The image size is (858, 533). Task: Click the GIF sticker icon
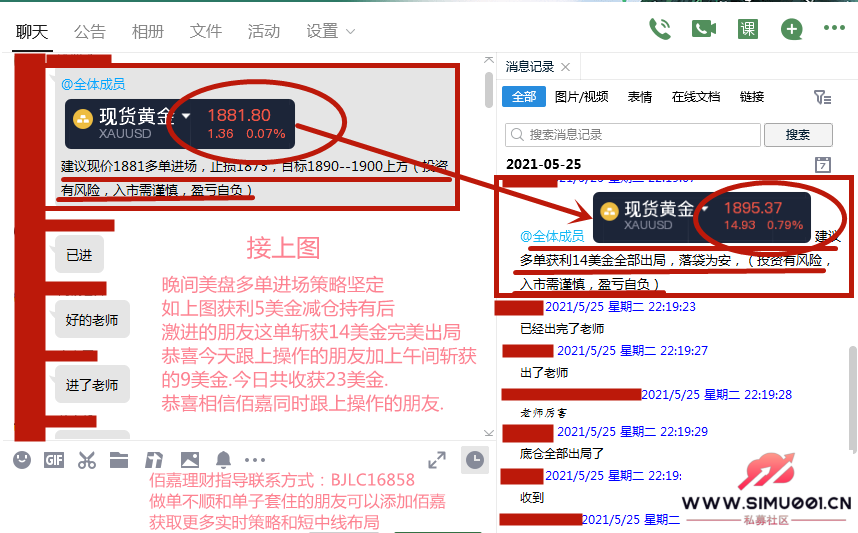point(54,460)
